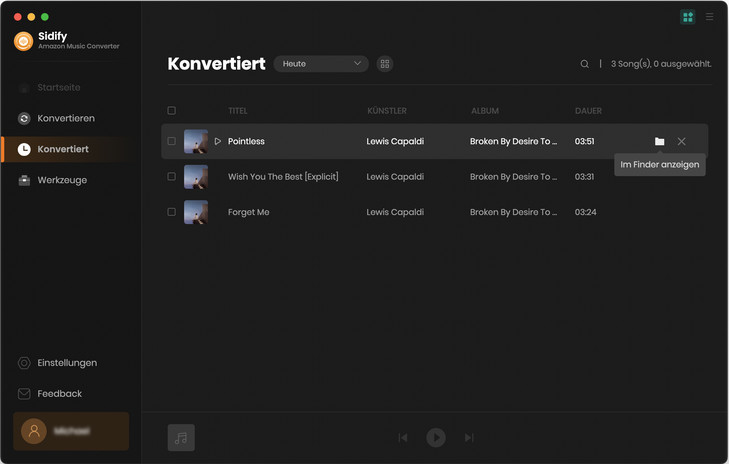Click the music note placeholder in player
This screenshot has width=729, height=464.
[x=181, y=437]
